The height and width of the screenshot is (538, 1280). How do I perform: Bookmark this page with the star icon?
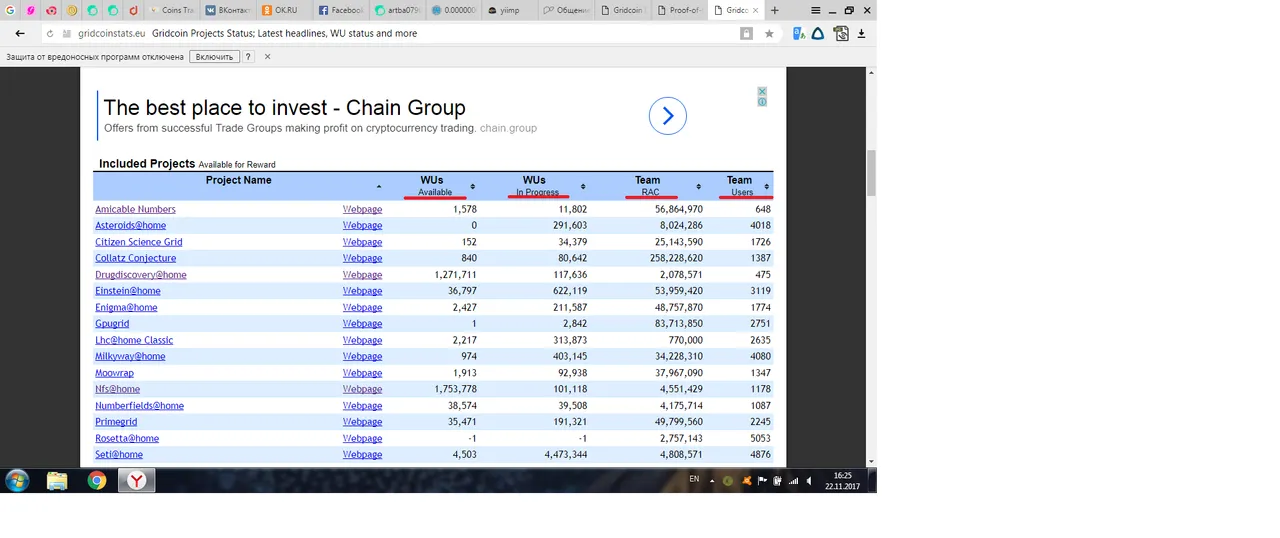[x=769, y=33]
